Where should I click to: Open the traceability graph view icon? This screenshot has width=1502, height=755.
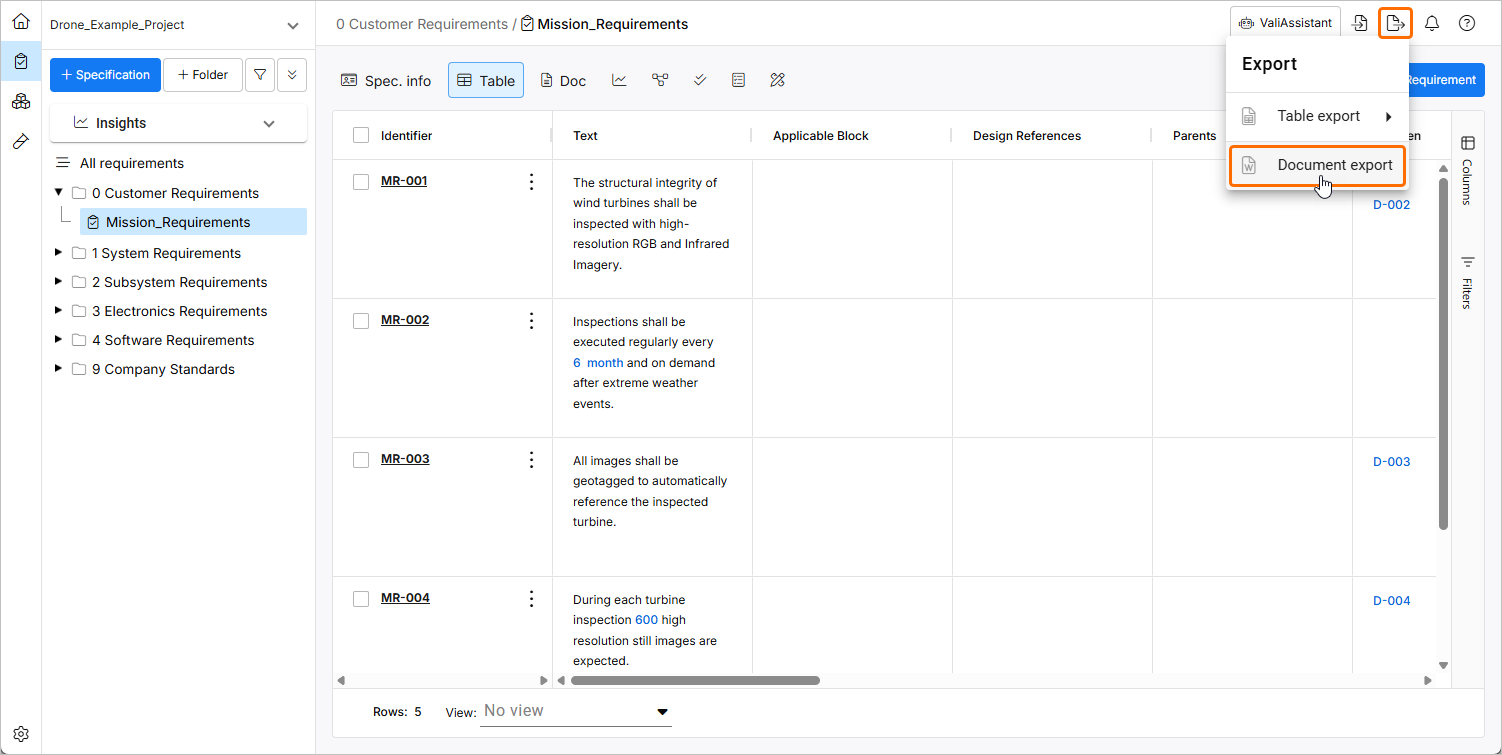(660, 80)
